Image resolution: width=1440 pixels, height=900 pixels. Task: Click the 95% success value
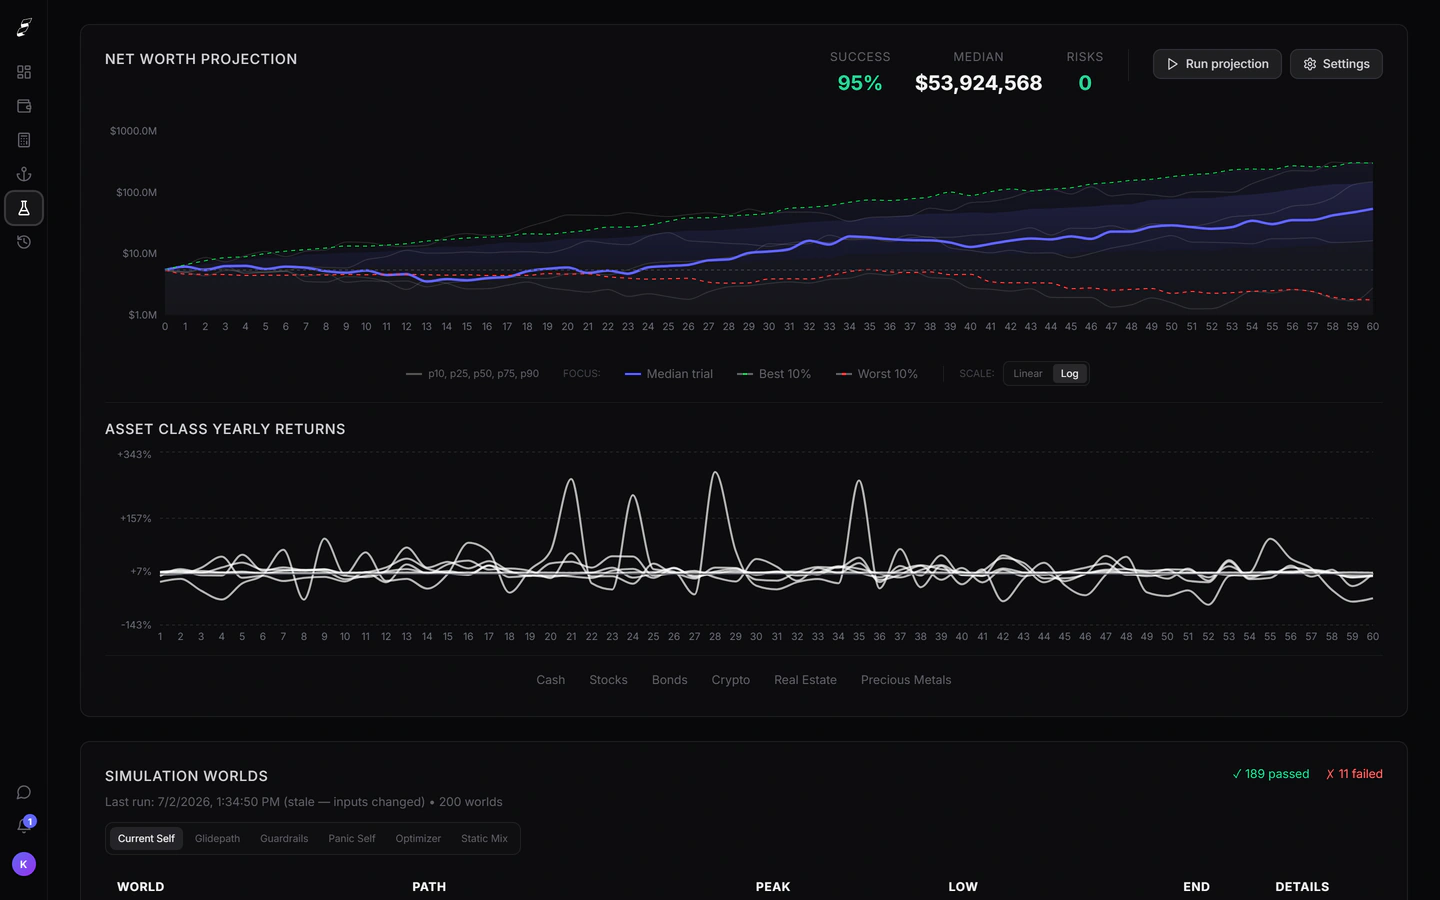tap(860, 83)
